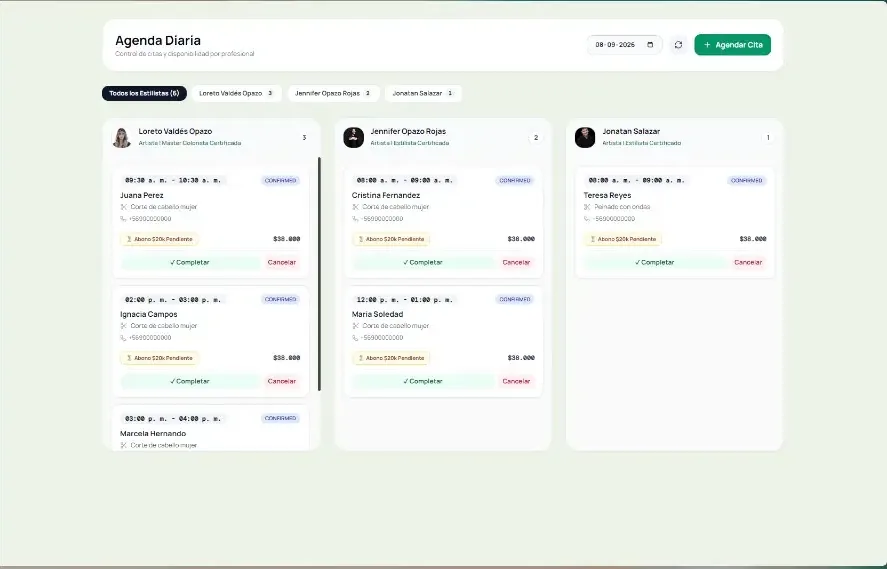Click the refresh icon beside the date
Screen dimensions: 887x569
click(678, 45)
